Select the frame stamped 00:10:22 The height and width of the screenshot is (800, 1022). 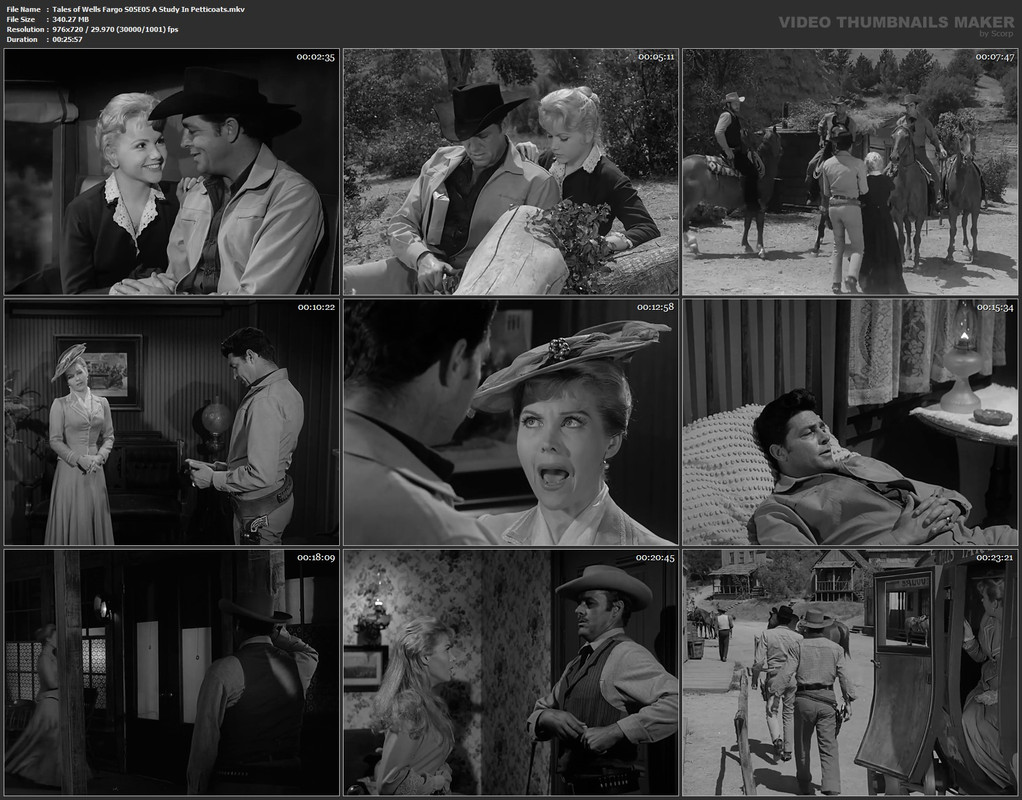click(171, 422)
